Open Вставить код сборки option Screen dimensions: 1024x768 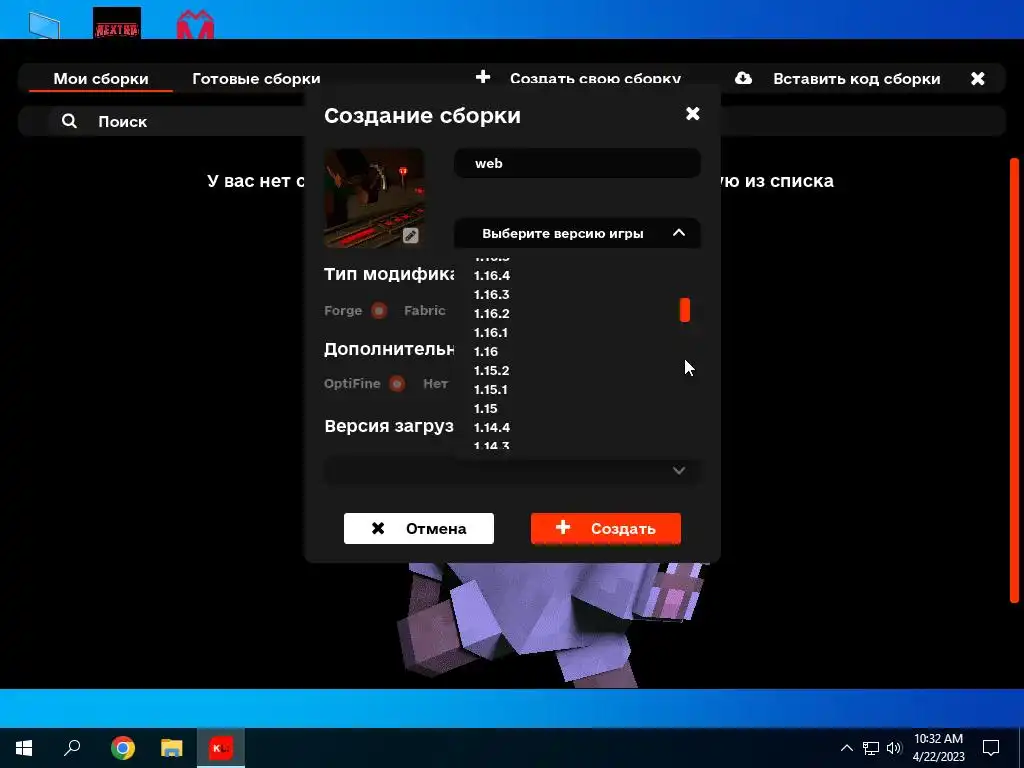856,78
